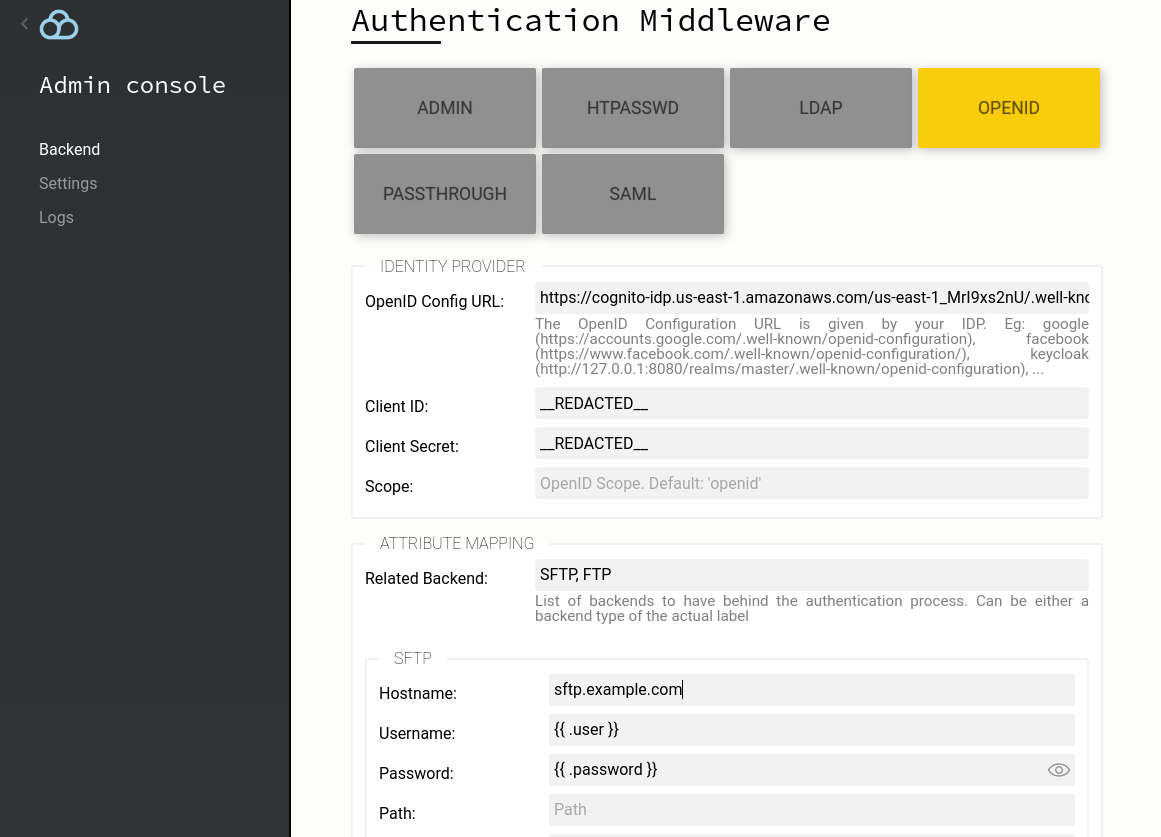1161x837 pixels.
Task: Select the HTPASSWD authentication middleware
Action: (x=633, y=108)
